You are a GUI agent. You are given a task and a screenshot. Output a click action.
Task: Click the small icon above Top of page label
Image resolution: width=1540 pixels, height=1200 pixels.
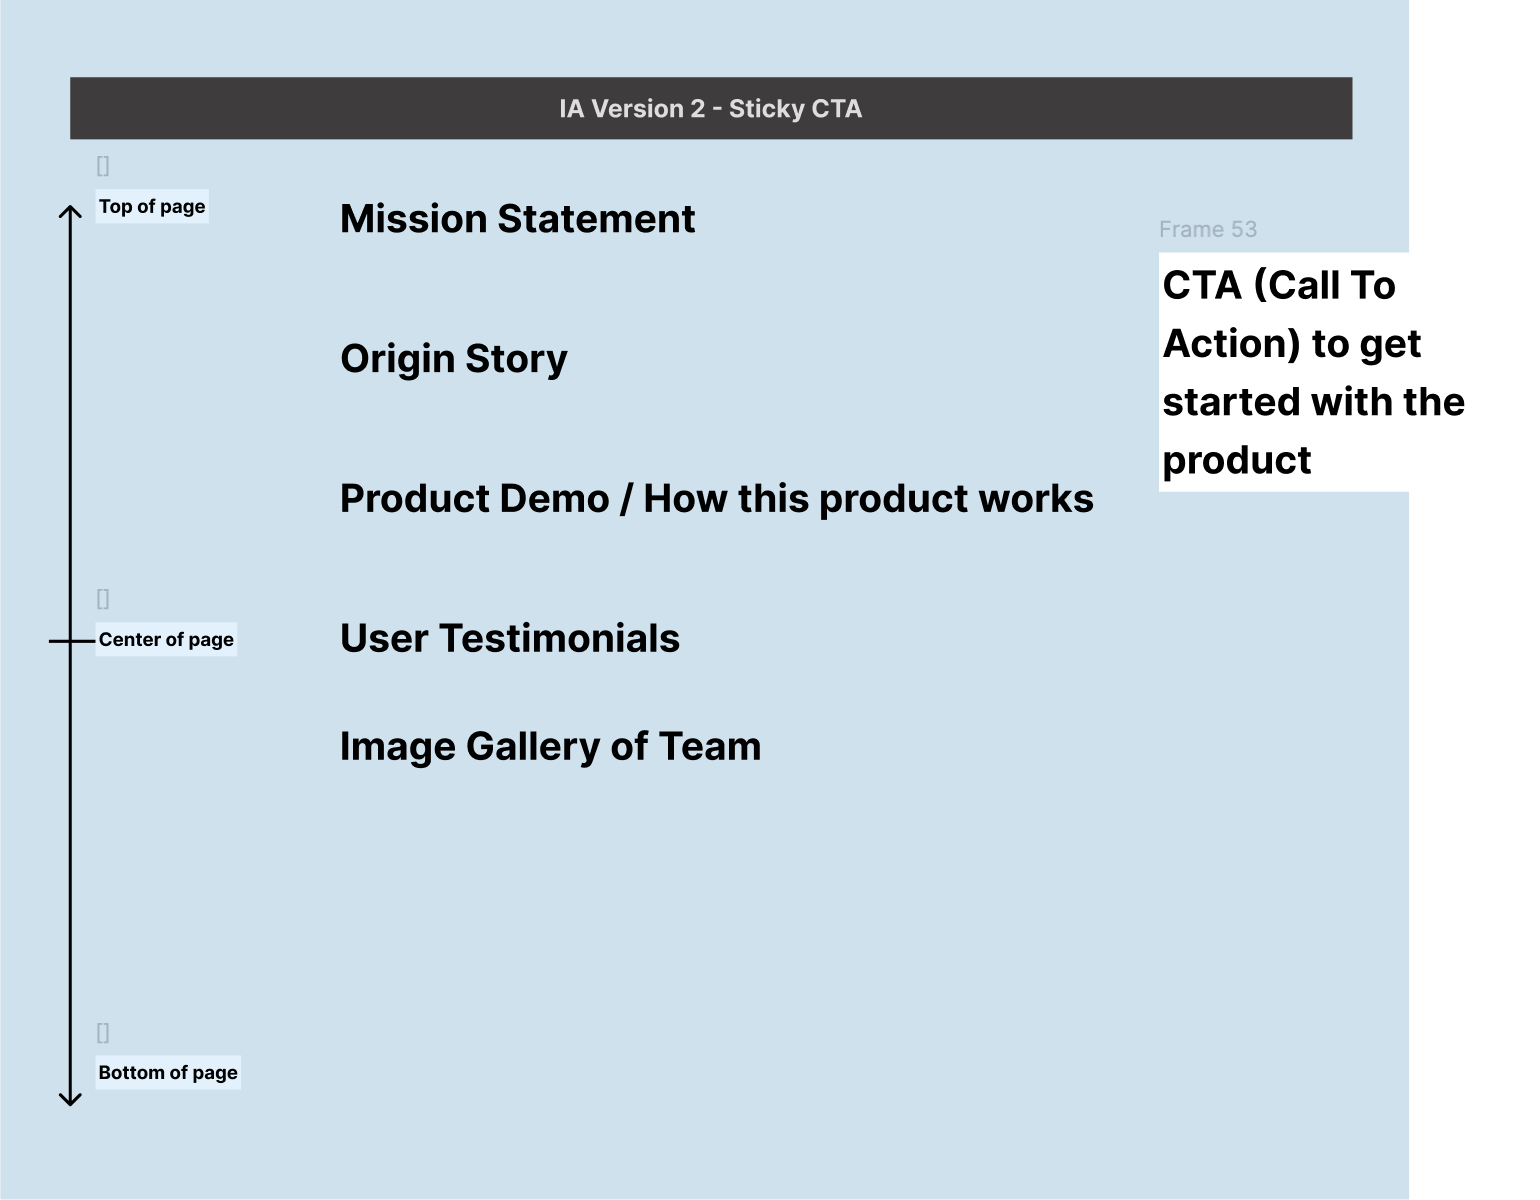coord(102,163)
